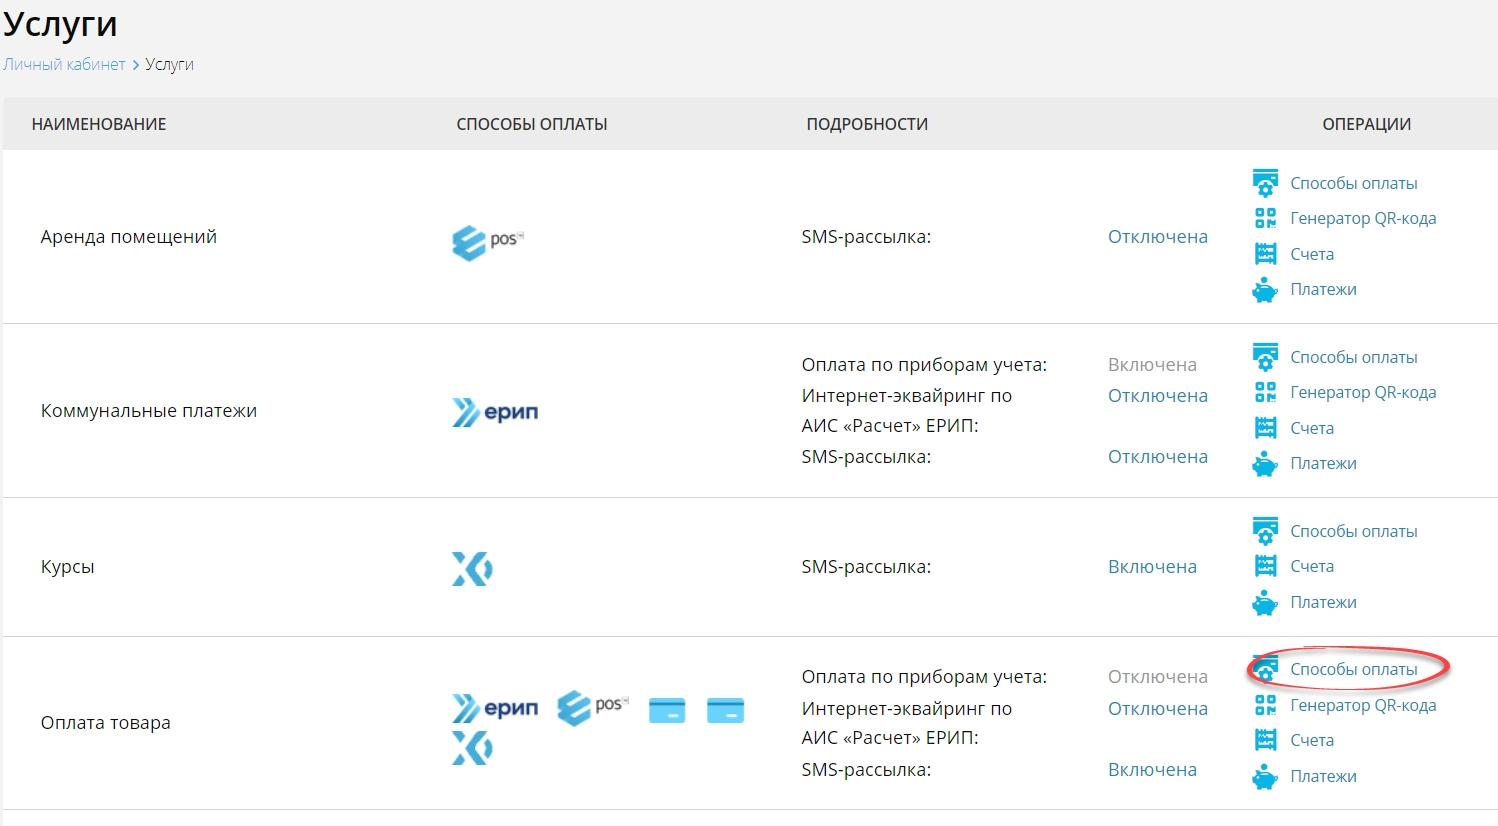Open Счета link for Аренда помещений
Viewport: 1498px width, 826px height.
(1312, 254)
